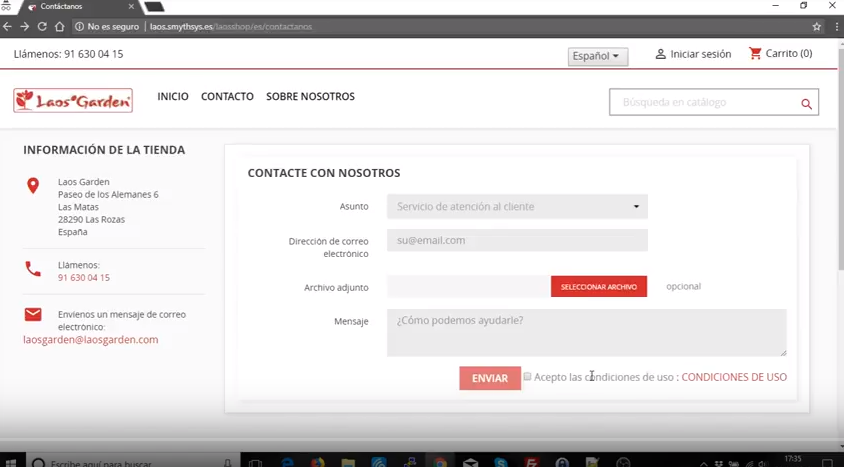The image size is (844, 467).
Task: Reload the page with the browser refresh icon
Action: 42,27
